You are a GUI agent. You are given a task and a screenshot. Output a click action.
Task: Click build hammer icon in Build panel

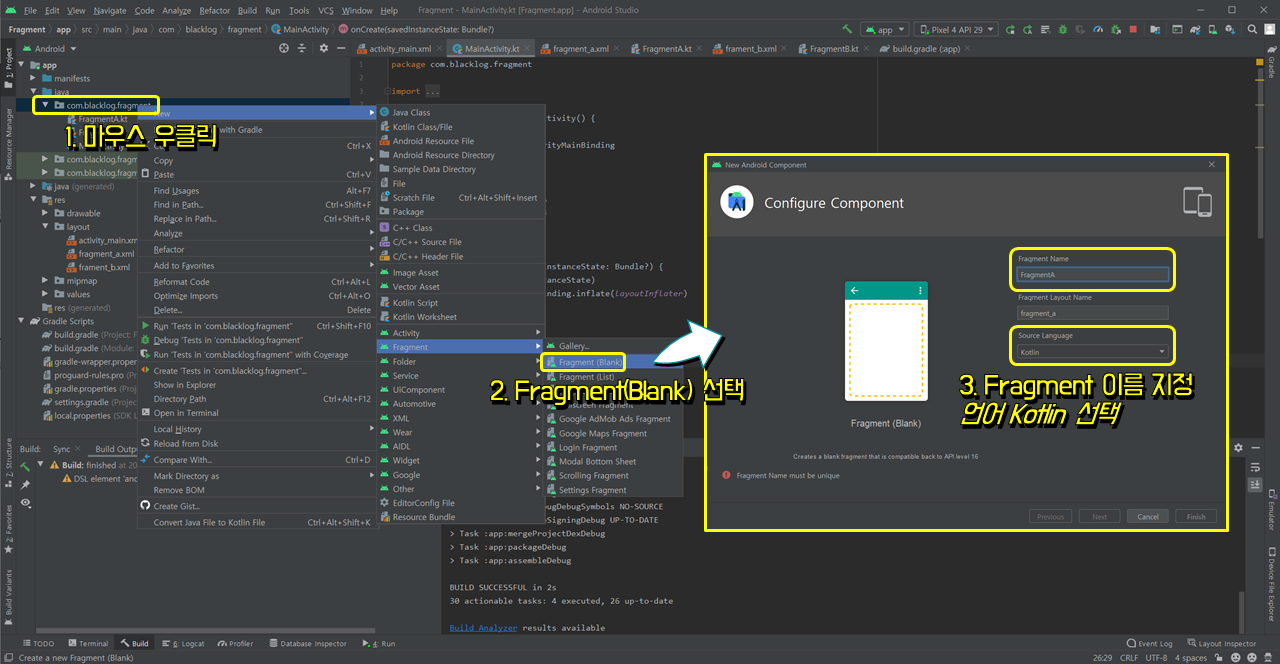point(26,466)
